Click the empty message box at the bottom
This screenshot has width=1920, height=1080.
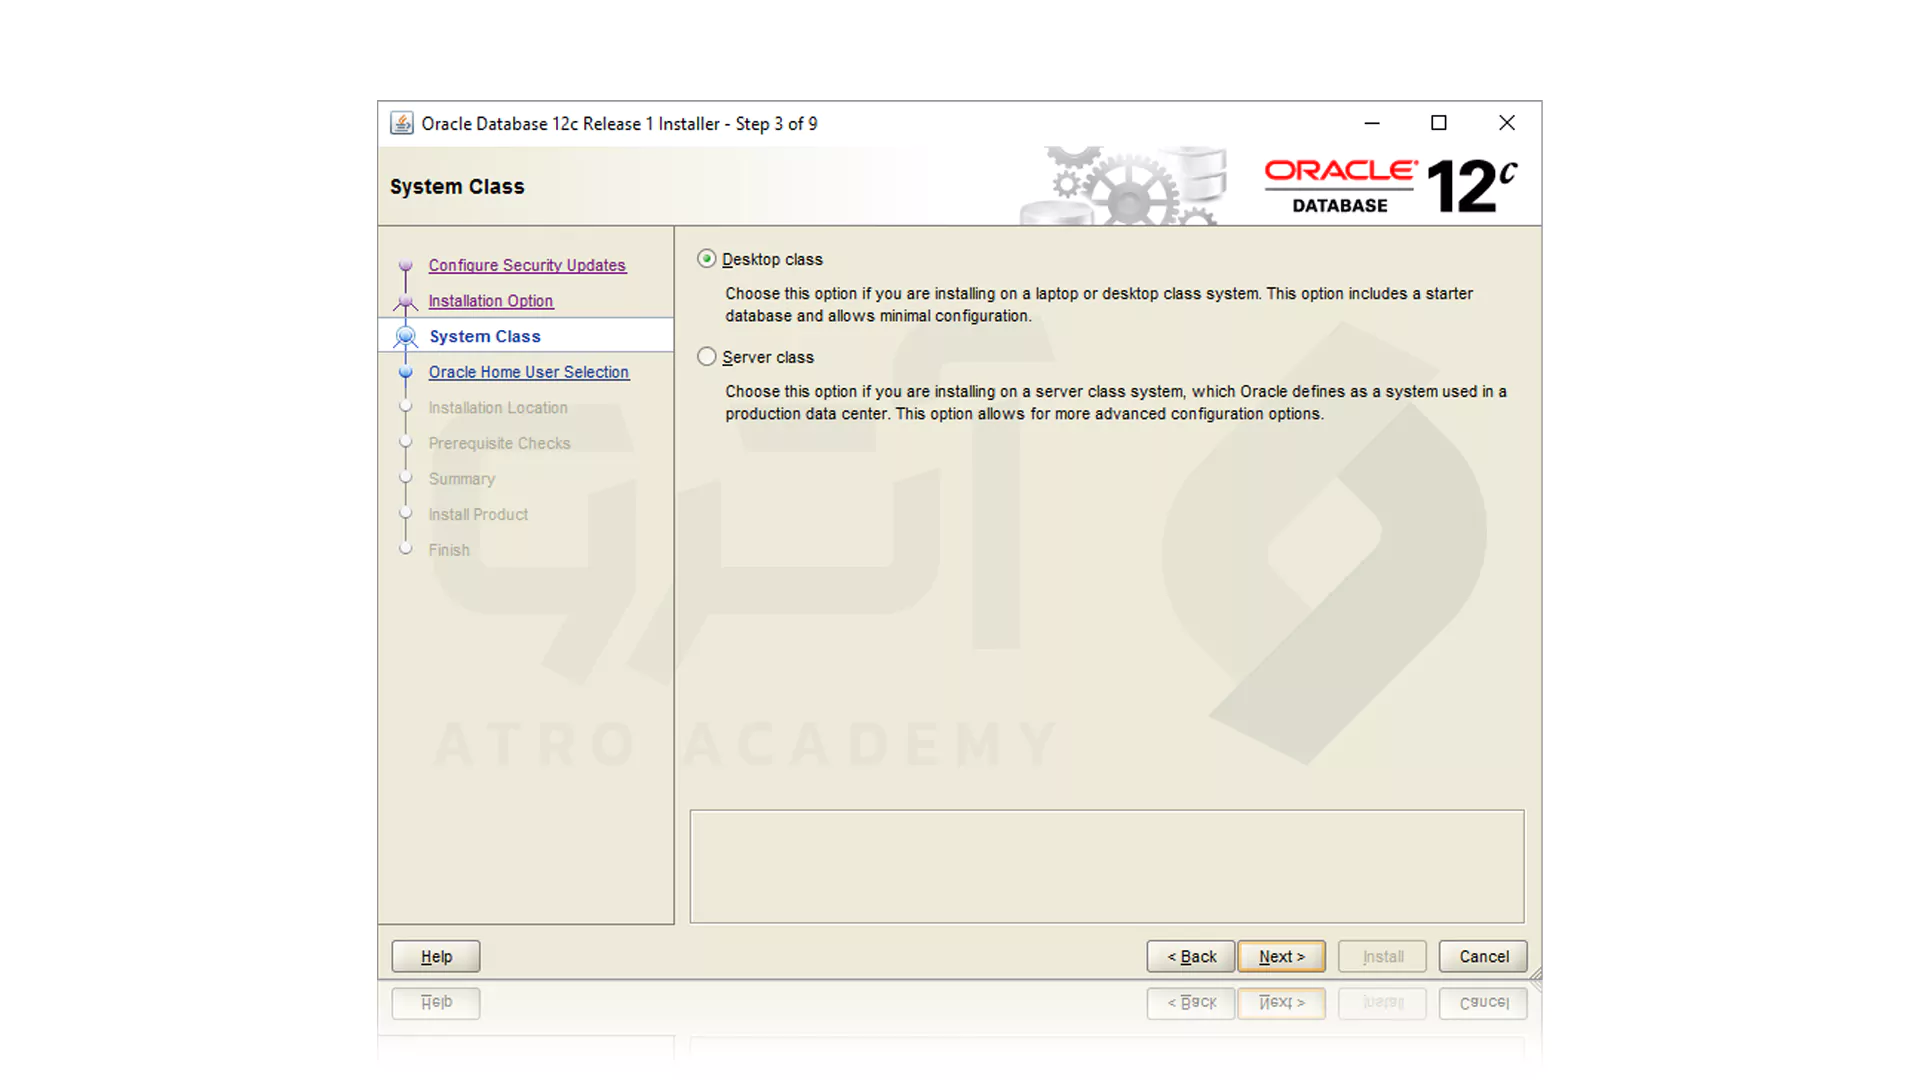coord(1107,866)
